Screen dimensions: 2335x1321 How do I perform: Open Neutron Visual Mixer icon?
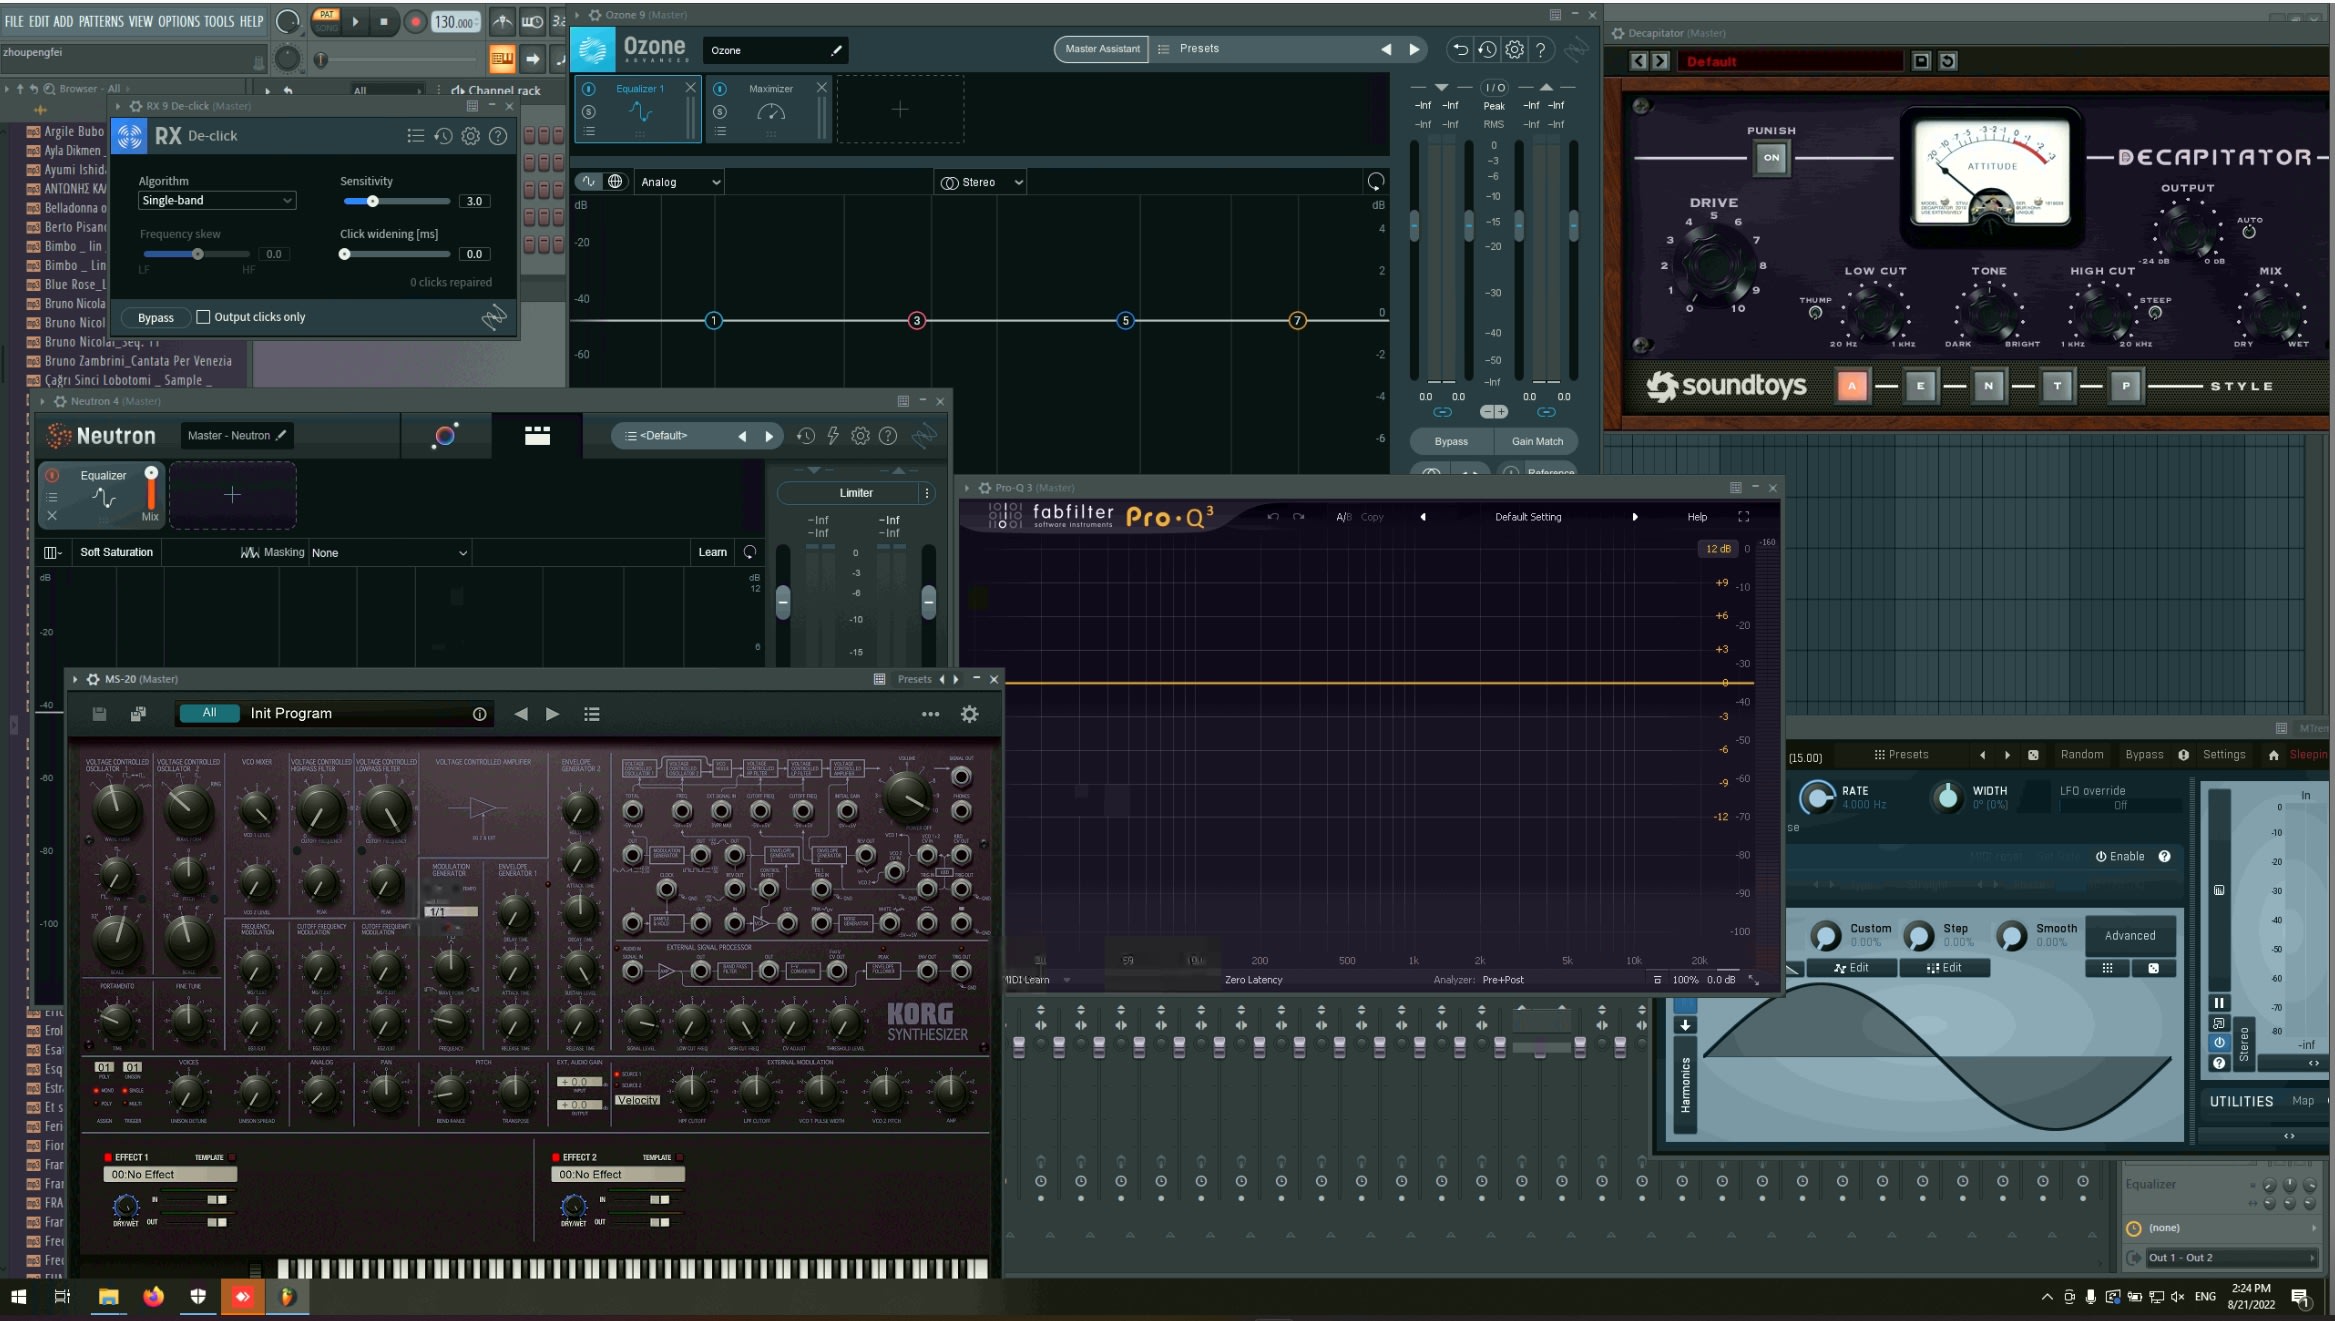(445, 435)
